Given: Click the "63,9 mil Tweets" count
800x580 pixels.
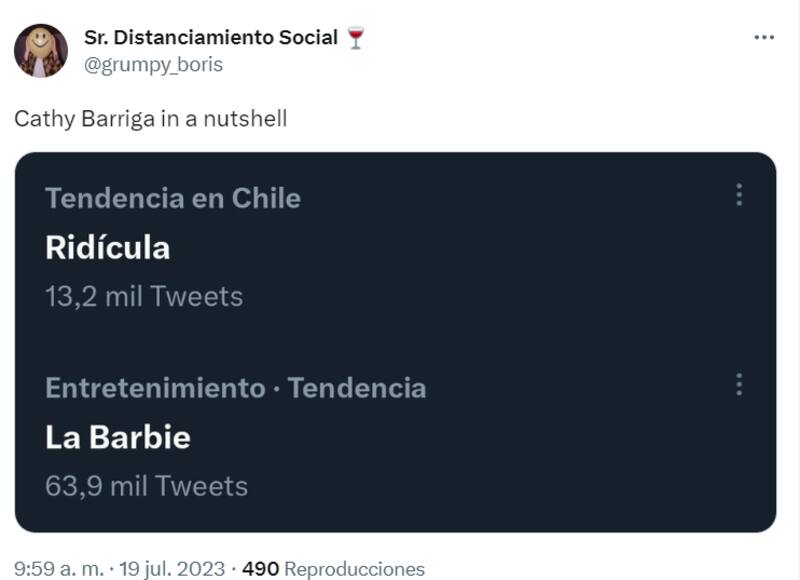Looking at the screenshot, I should [x=146, y=486].
